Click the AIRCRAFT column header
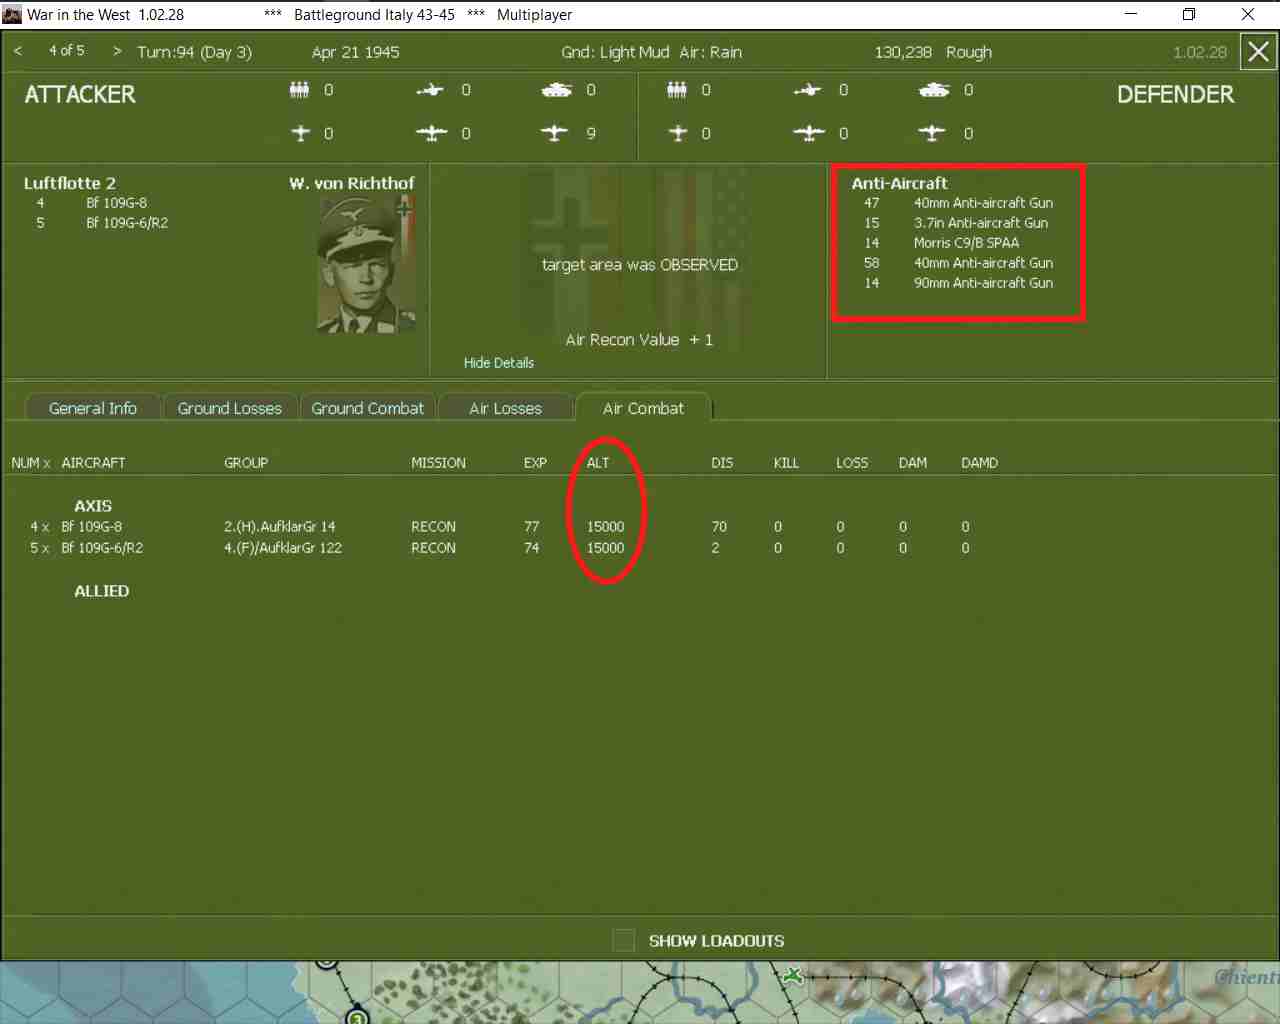The height and width of the screenshot is (1024, 1280). [93, 463]
